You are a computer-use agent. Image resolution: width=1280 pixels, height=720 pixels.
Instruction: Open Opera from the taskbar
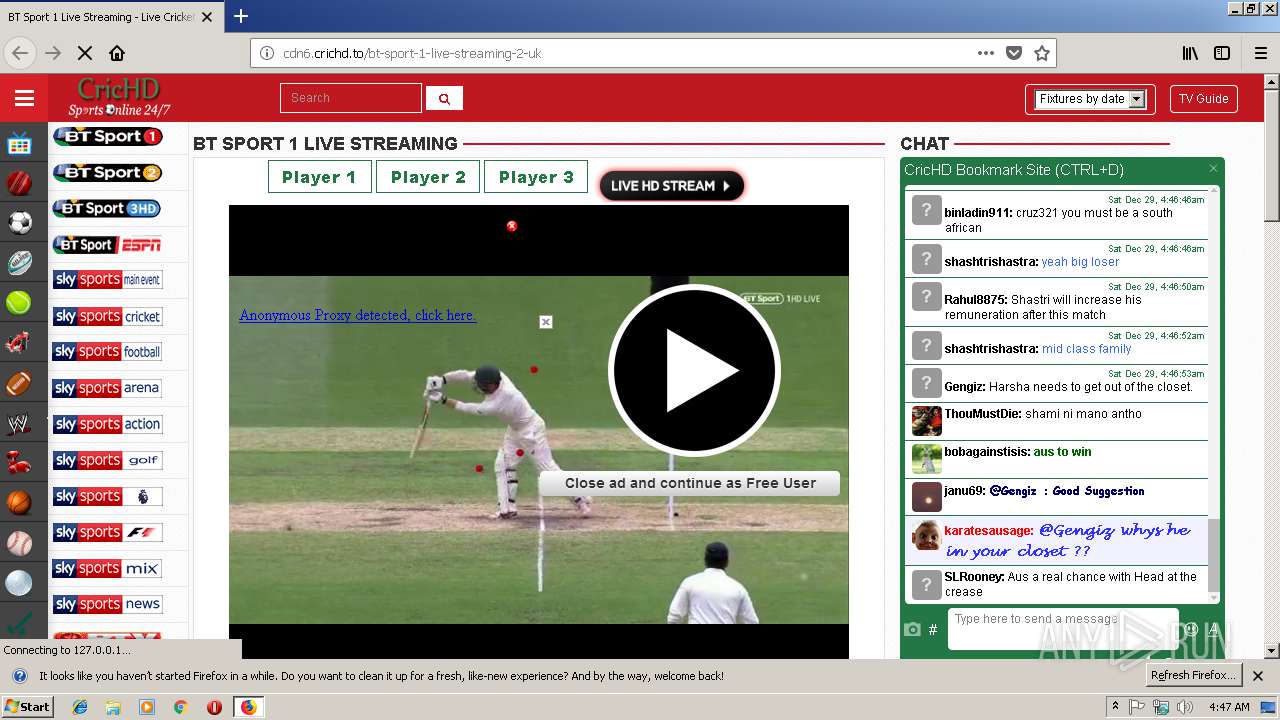(x=214, y=707)
